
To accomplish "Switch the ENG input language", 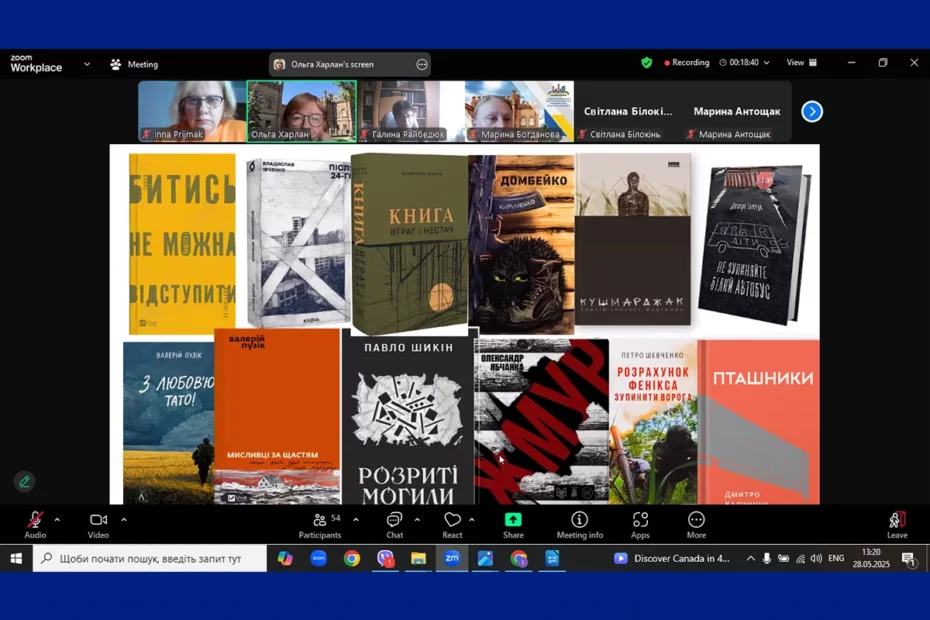I will (836, 558).
